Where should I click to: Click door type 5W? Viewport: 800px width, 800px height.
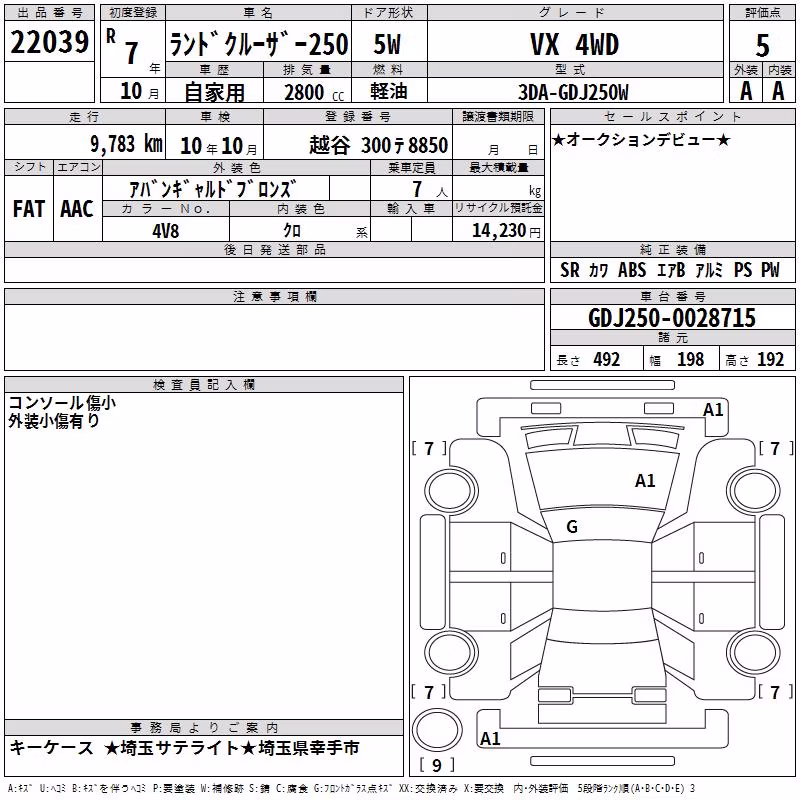point(387,44)
